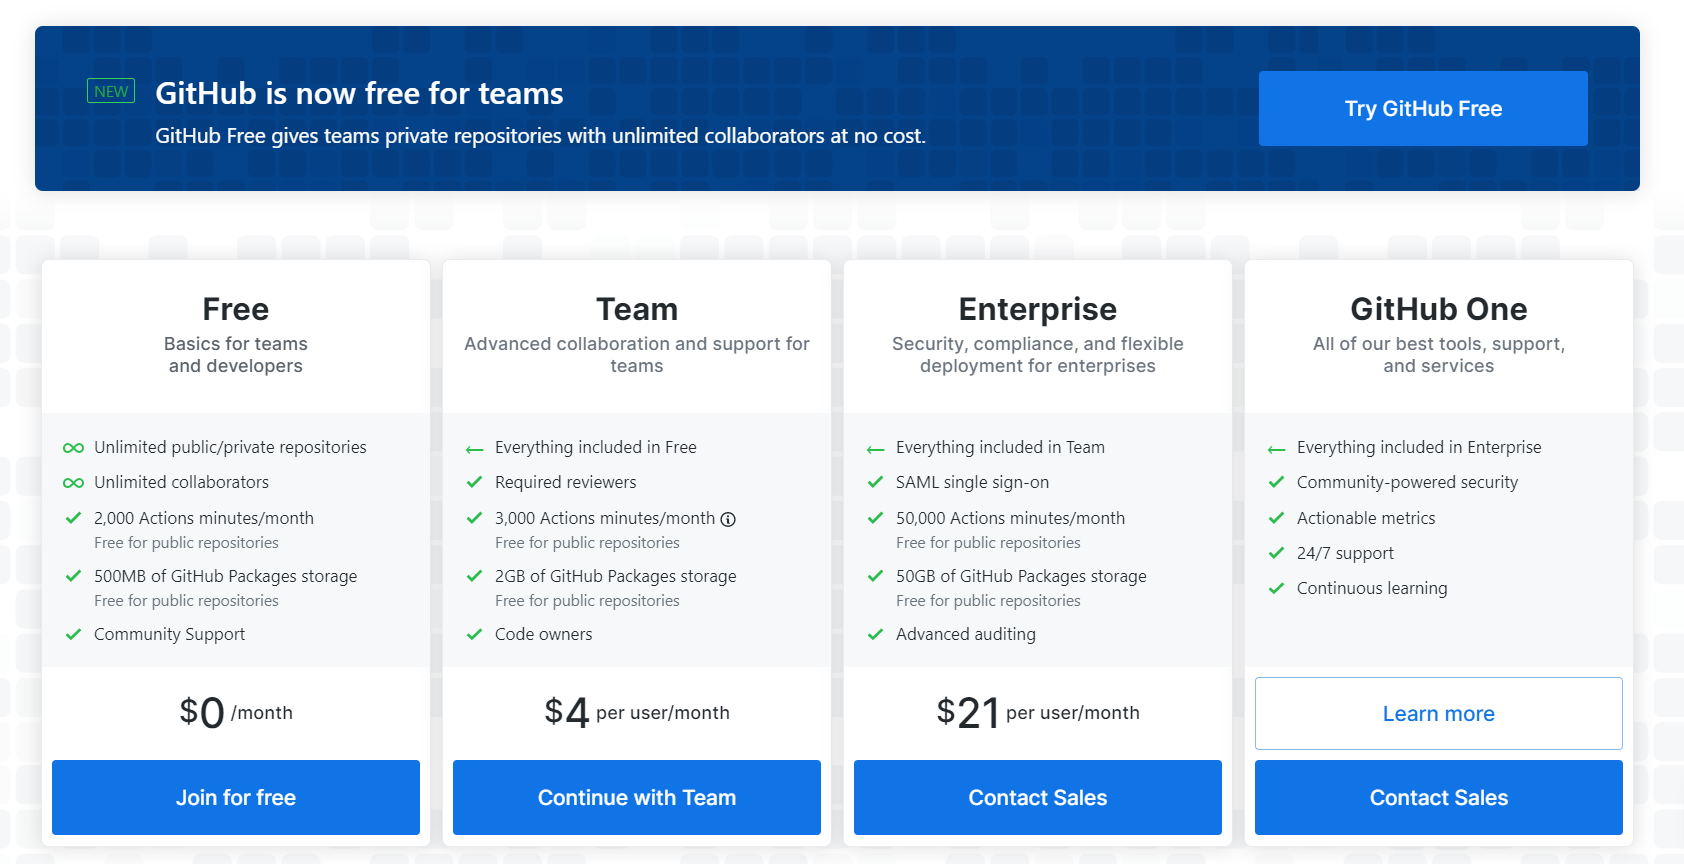Click checkmark beside 3,000 Actions minutes/month
The width and height of the screenshot is (1684, 864).
tap(474, 518)
